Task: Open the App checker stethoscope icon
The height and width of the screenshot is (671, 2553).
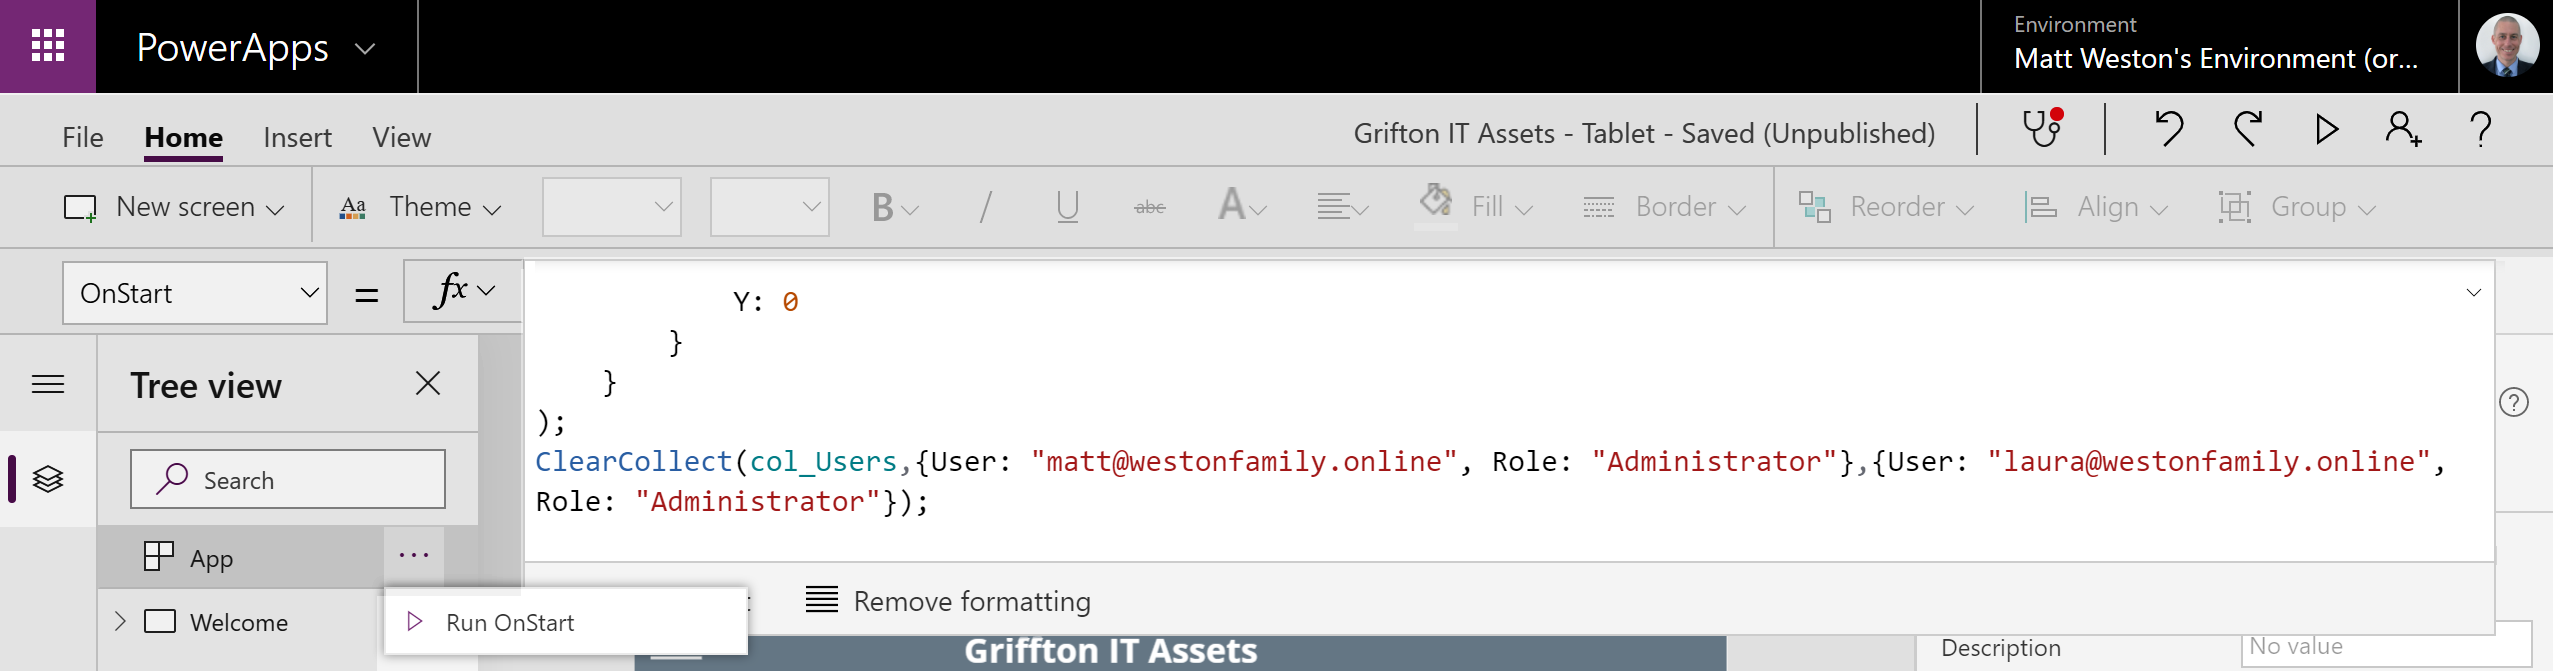Action: pos(2042,129)
